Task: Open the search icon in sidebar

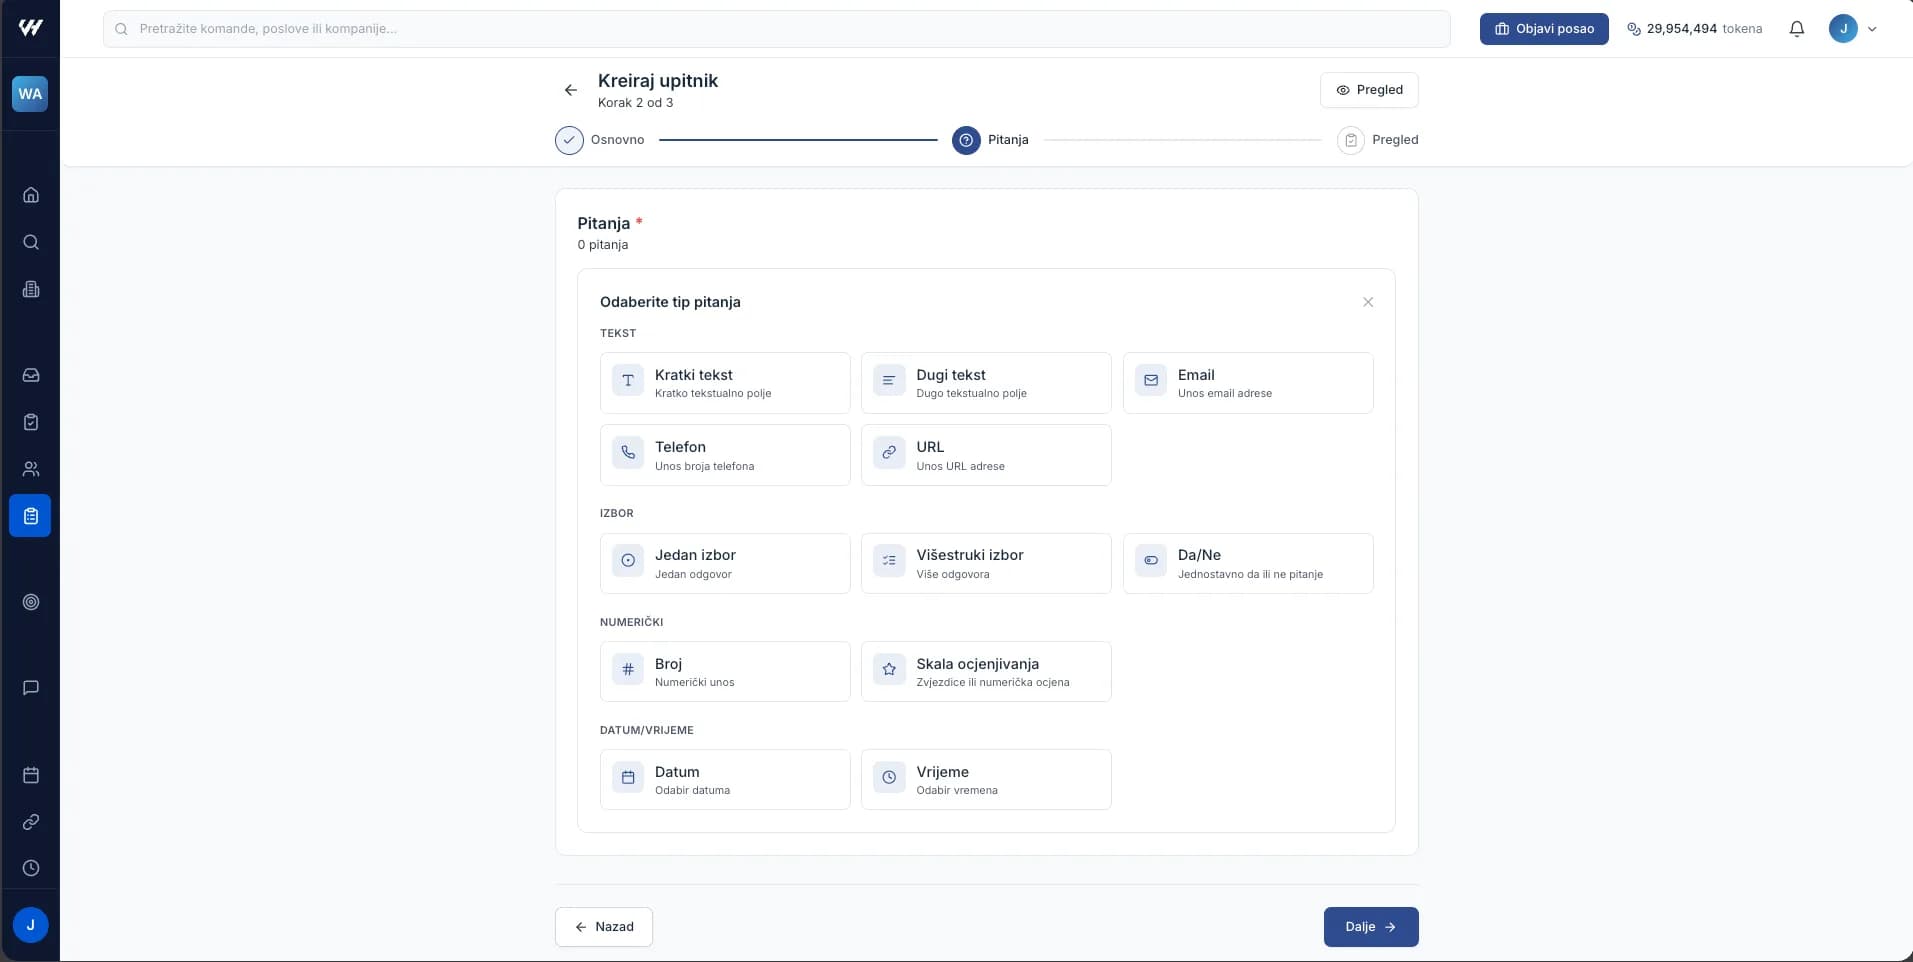Action: click(31, 242)
